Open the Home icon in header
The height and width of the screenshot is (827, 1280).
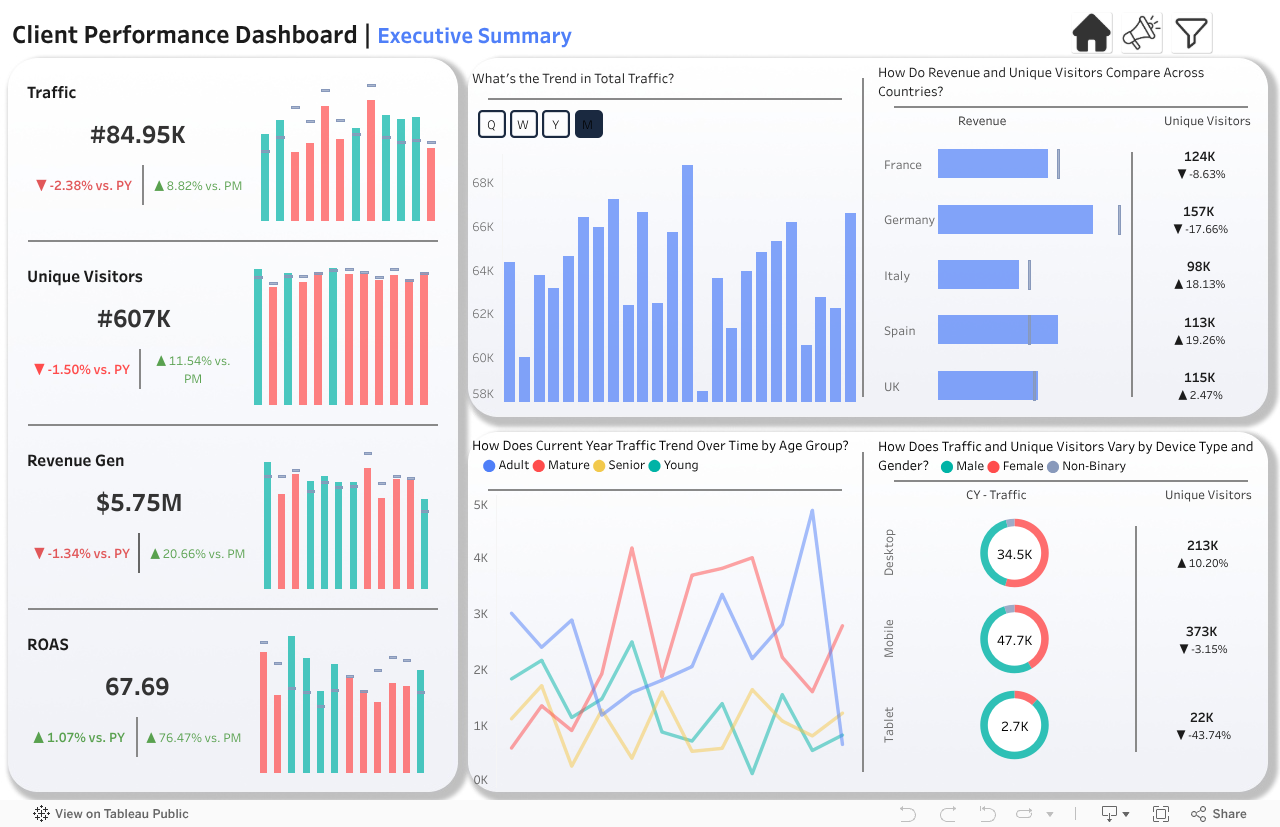pos(1092,34)
